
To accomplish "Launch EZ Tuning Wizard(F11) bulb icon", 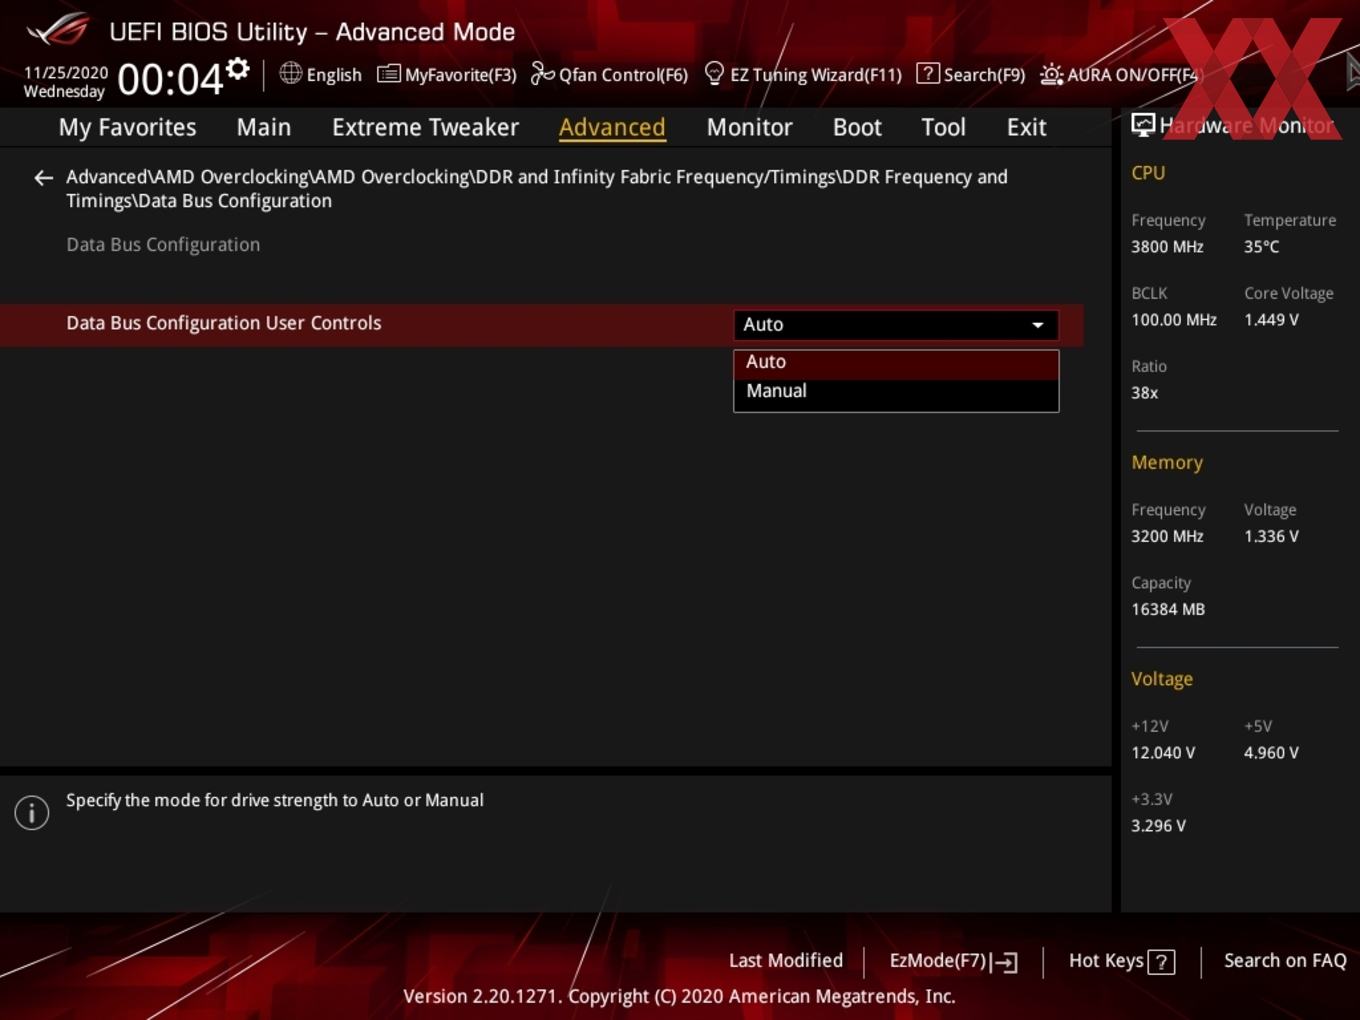I will [x=714, y=73].
